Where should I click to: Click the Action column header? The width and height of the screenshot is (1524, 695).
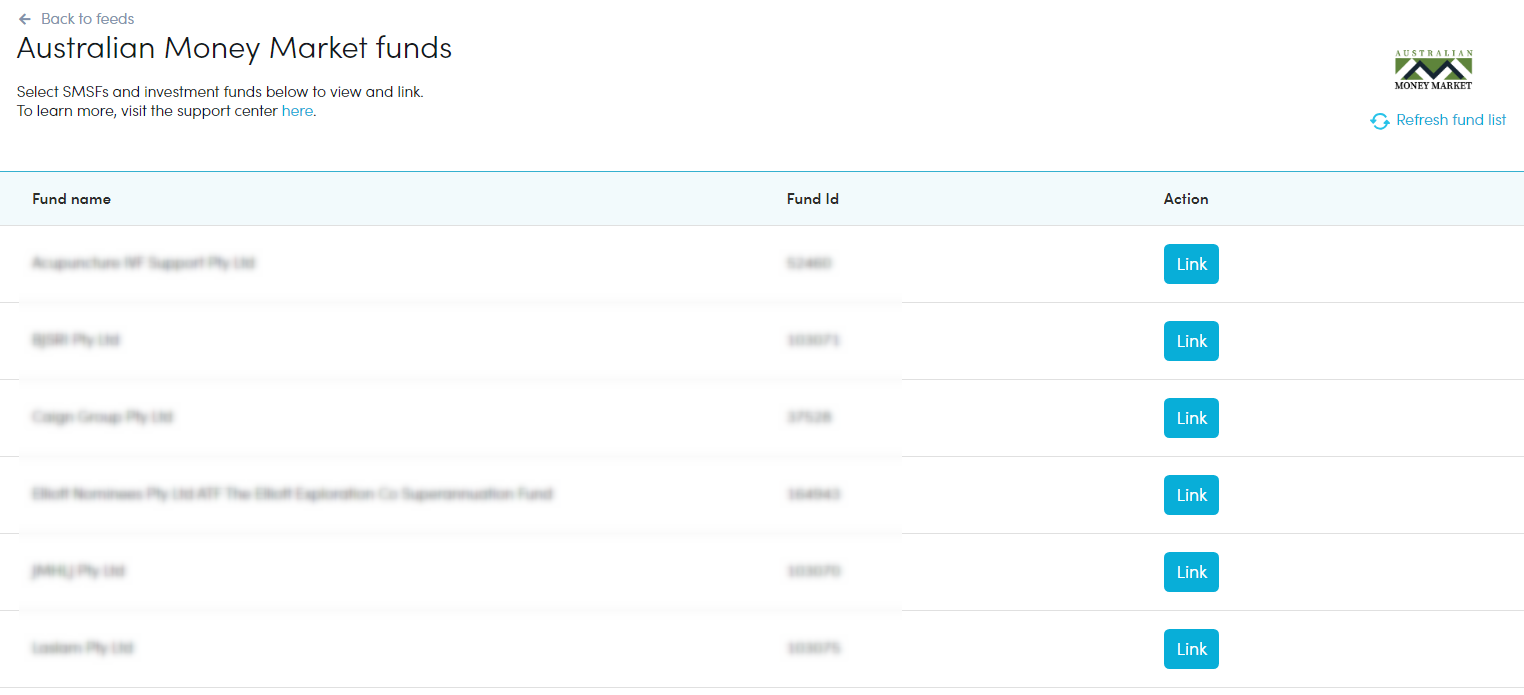pos(1186,199)
